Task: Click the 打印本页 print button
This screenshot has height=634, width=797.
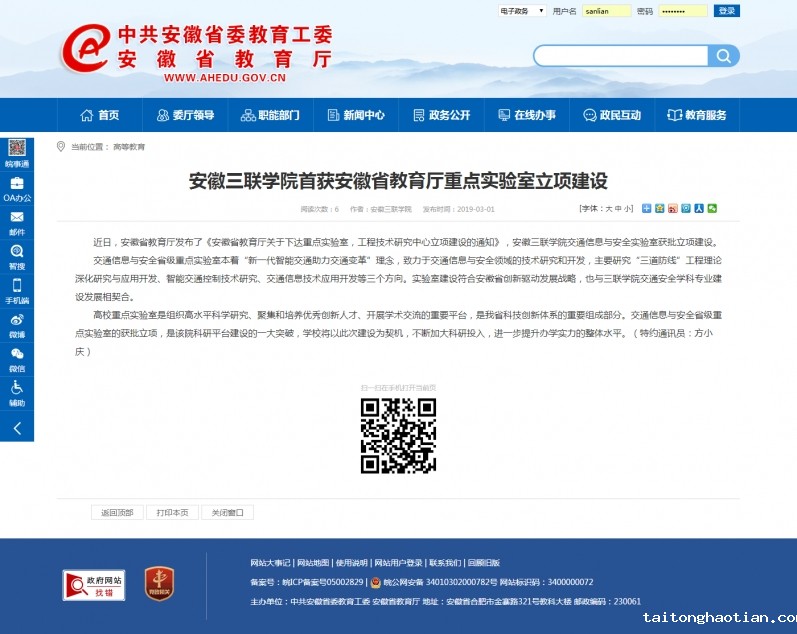Action: coord(171,513)
